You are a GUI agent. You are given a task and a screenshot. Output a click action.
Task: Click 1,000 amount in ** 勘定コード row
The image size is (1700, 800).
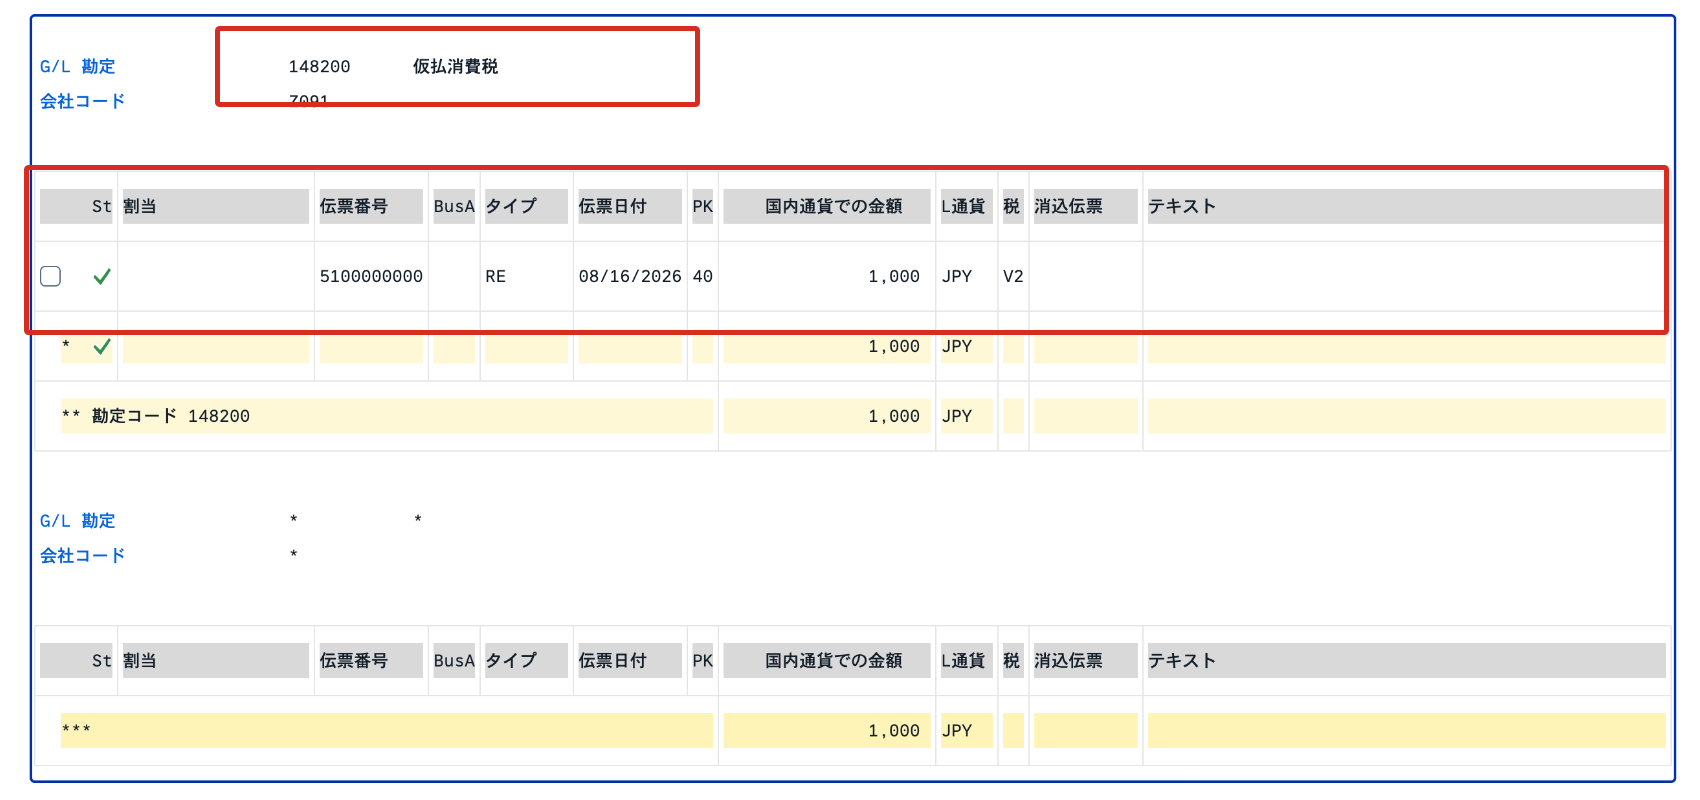coord(894,416)
